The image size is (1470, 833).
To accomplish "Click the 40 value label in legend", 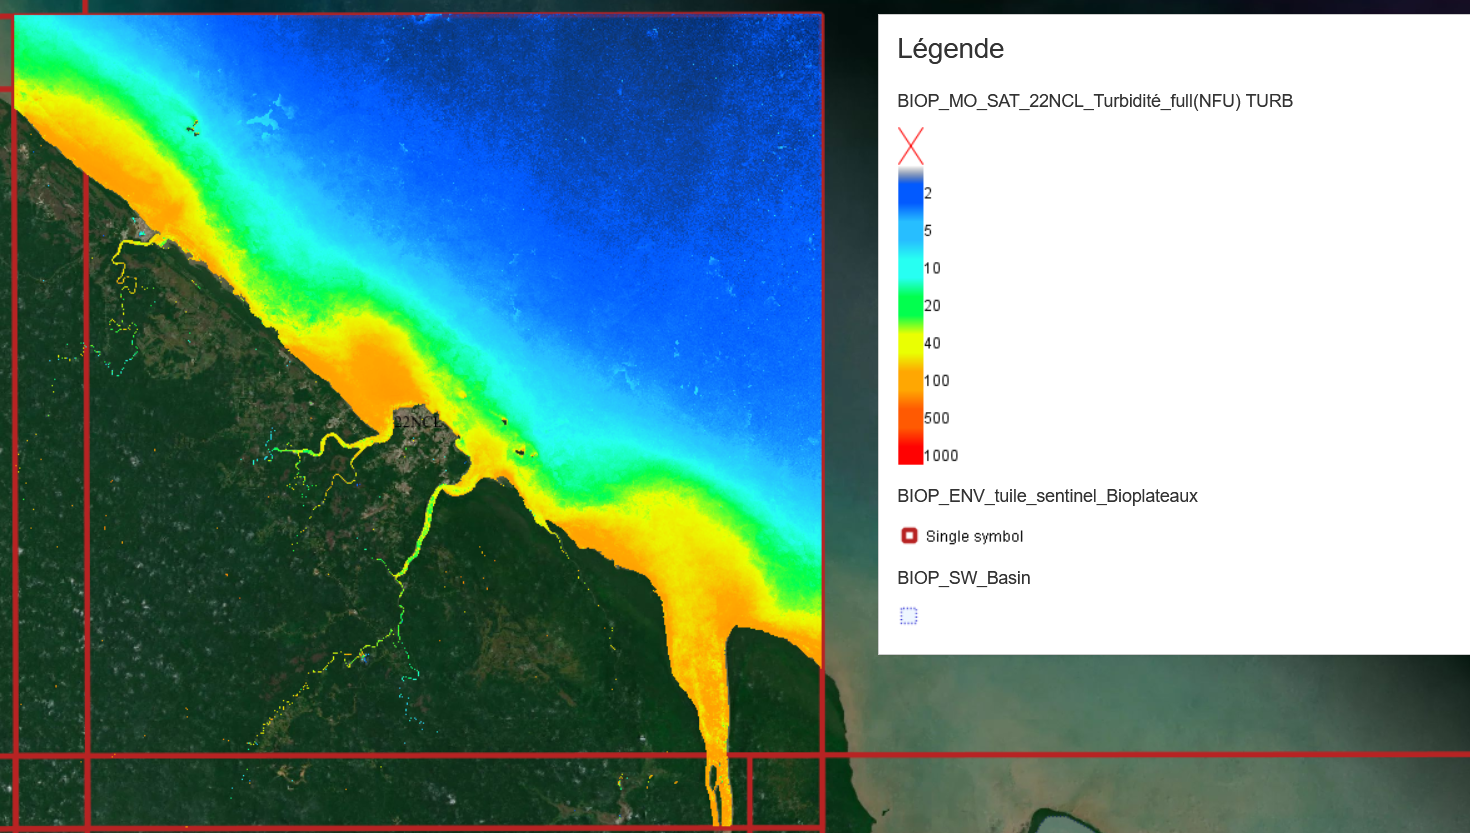I will pos(932,343).
